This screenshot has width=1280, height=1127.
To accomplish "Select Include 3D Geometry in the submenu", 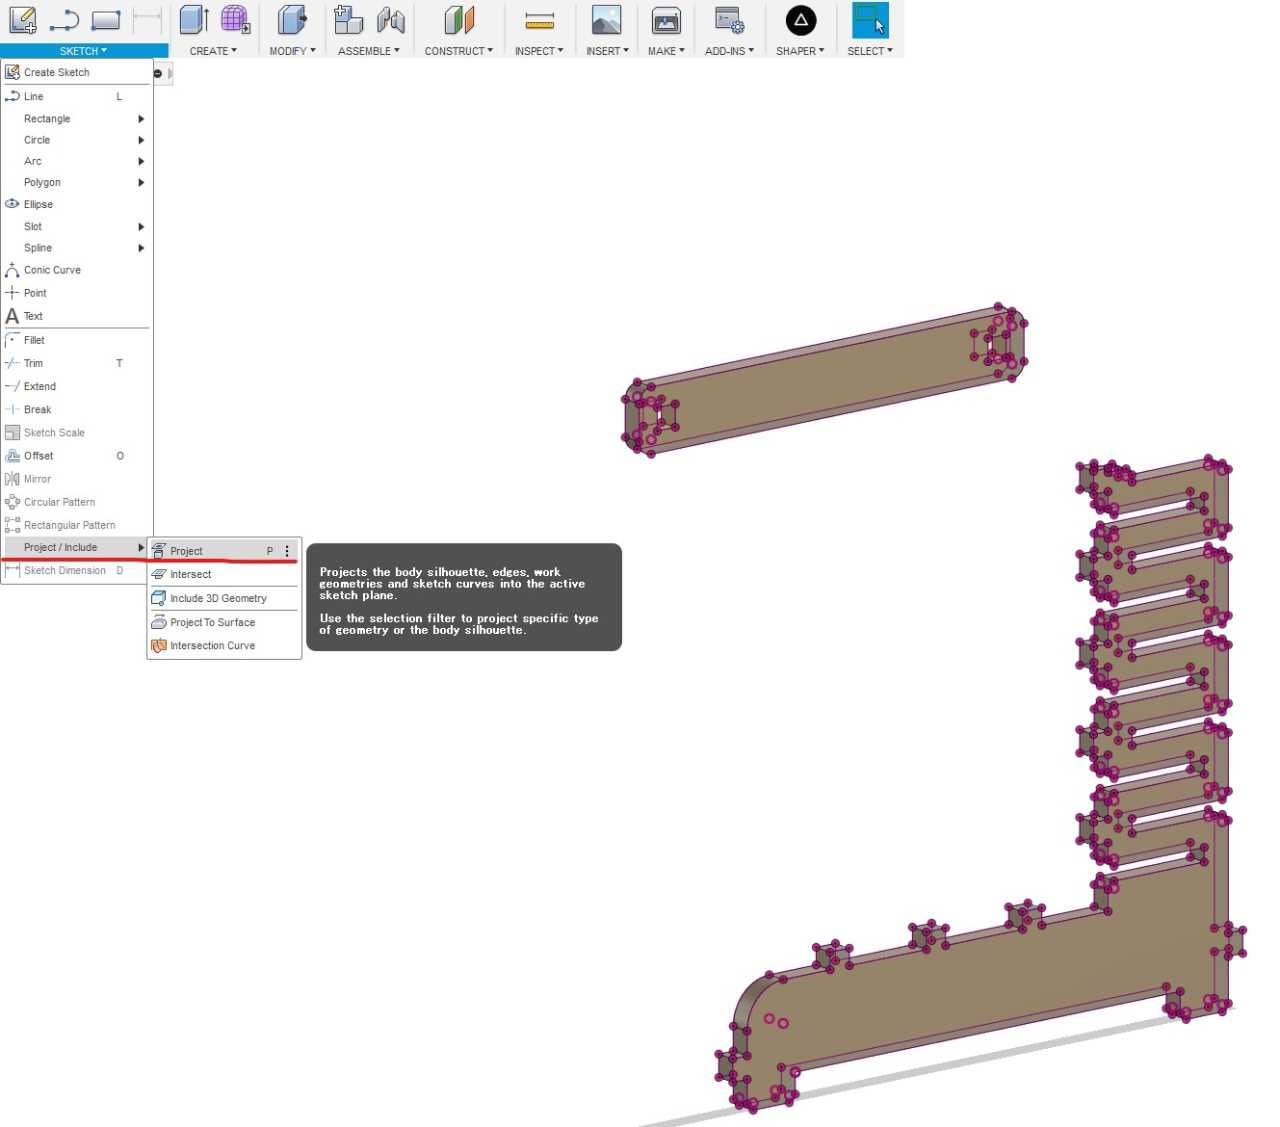I will click(224, 598).
